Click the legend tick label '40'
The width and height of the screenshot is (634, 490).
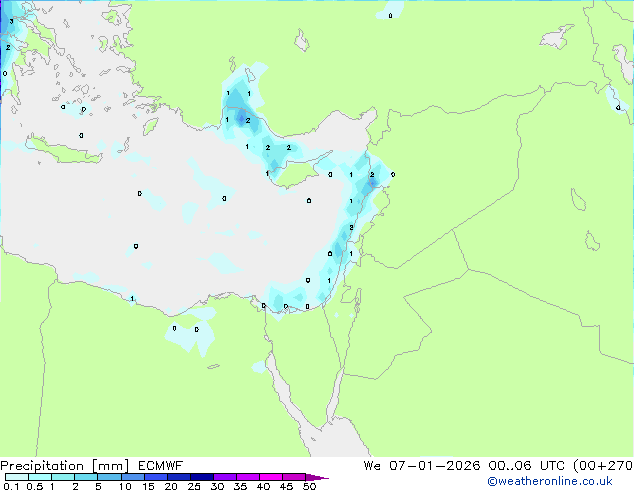tap(264, 486)
